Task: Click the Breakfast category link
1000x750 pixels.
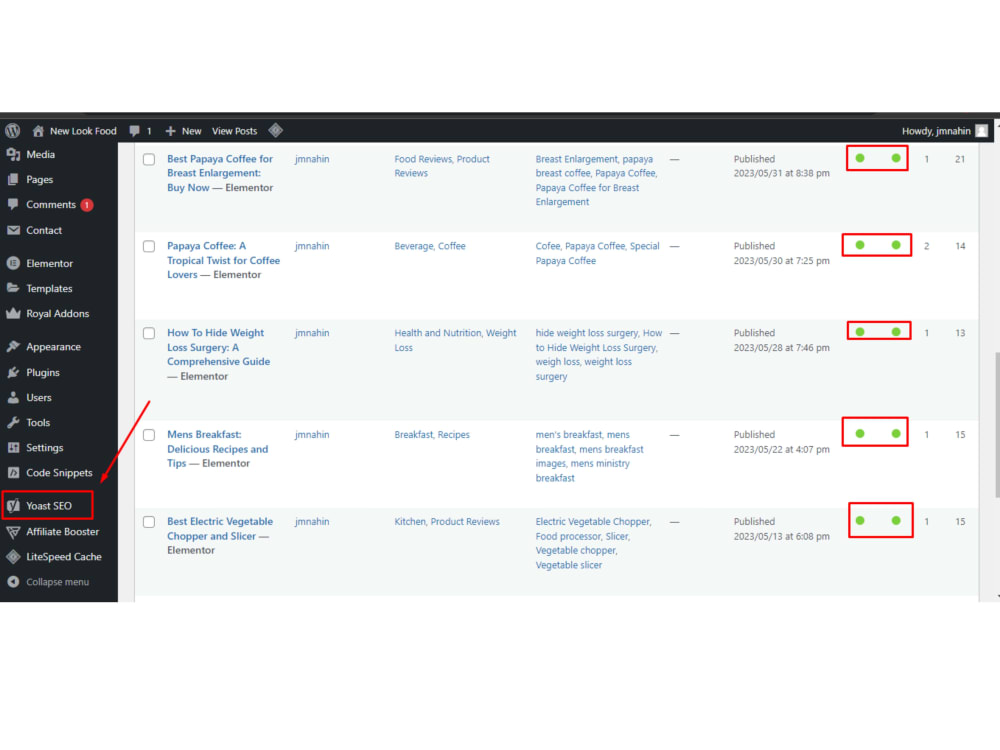Action: [413, 435]
